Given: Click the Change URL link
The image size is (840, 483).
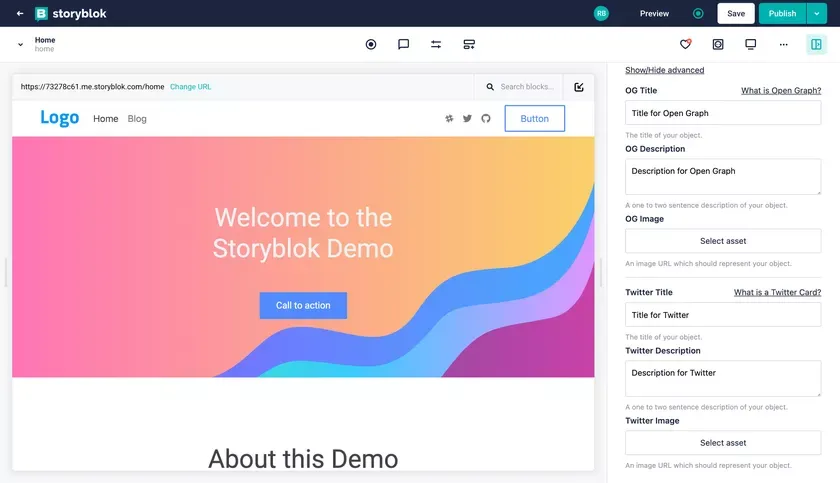Looking at the screenshot, I should coord(190,87).
